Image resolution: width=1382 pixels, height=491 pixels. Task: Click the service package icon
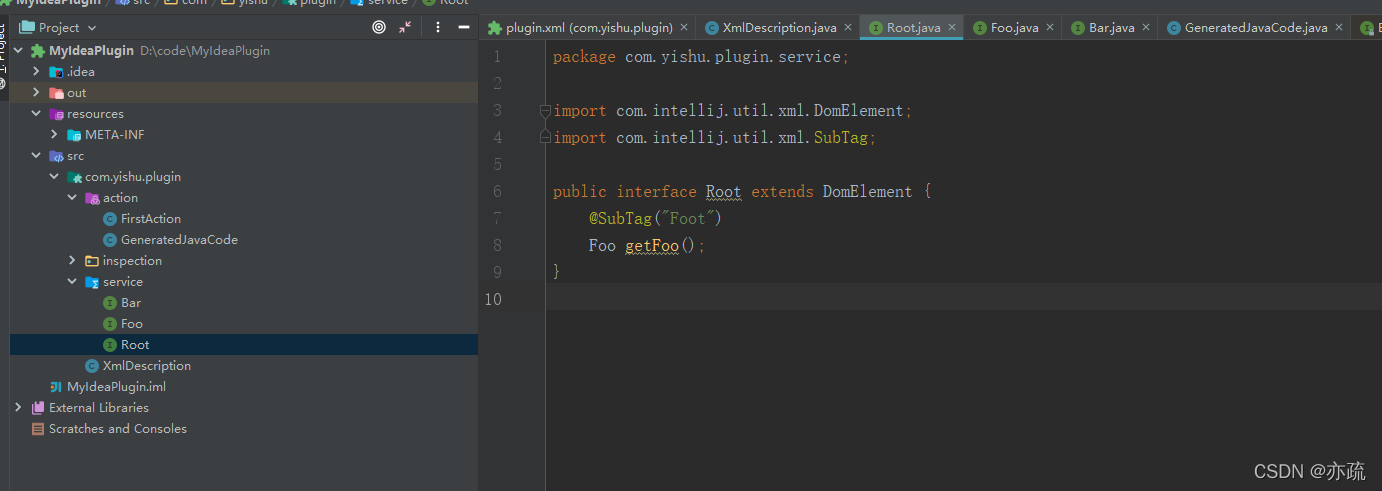point(92,282)
